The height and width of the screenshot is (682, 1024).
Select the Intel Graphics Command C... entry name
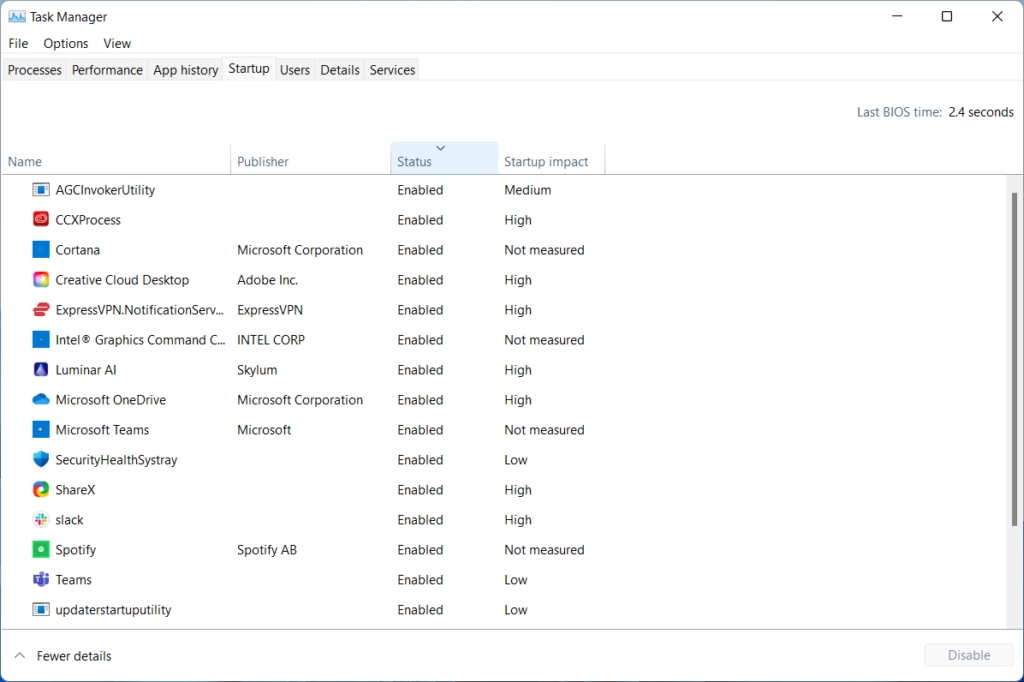coord(140,340)
